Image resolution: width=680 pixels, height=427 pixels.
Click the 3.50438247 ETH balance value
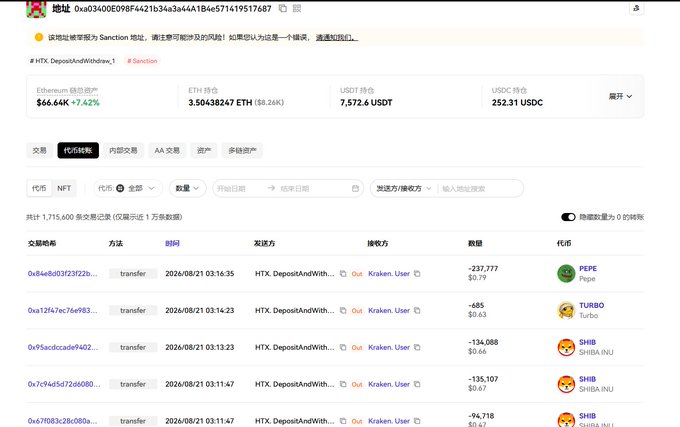(x=220, y=103)
